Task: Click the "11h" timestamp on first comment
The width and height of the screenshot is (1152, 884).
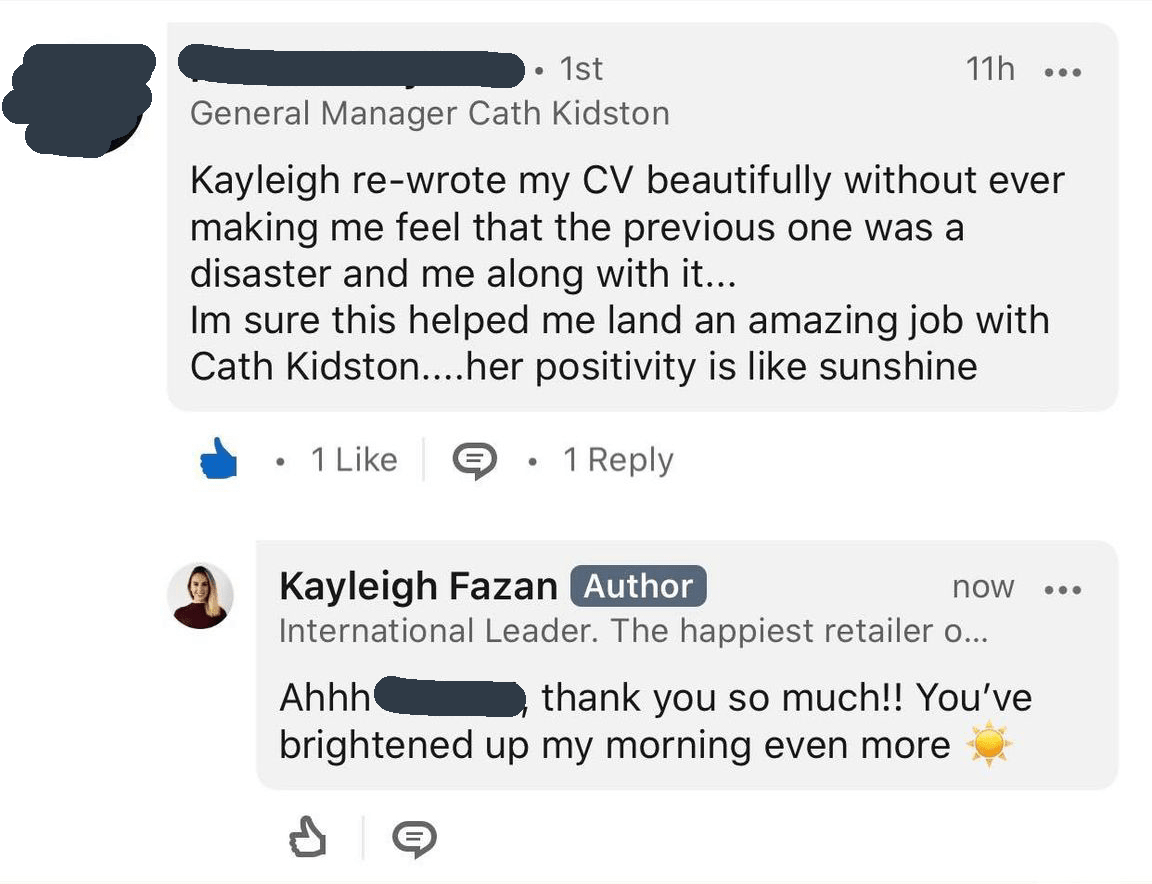Action: click(990, 69)
